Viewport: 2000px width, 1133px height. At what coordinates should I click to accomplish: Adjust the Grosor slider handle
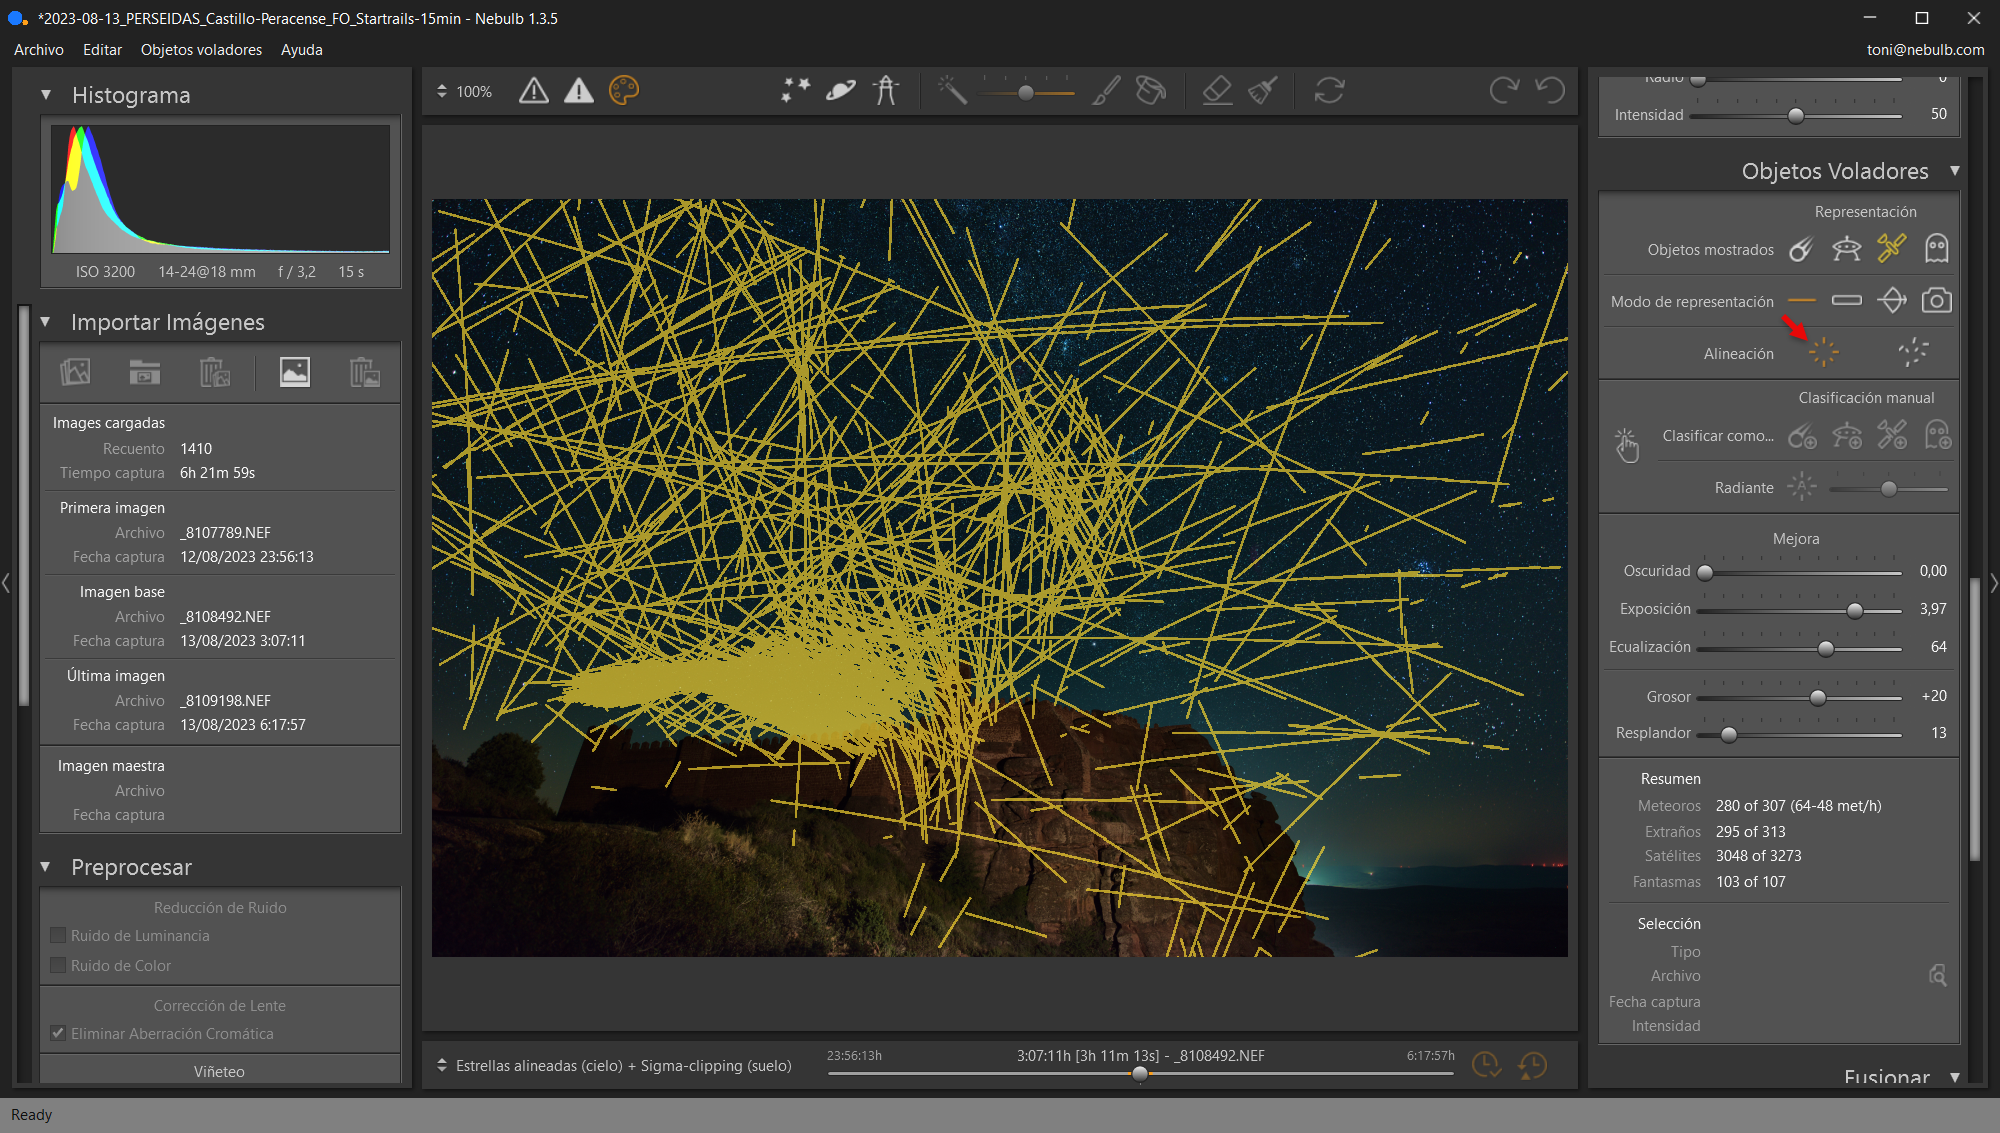click(x=1818, y=698)
